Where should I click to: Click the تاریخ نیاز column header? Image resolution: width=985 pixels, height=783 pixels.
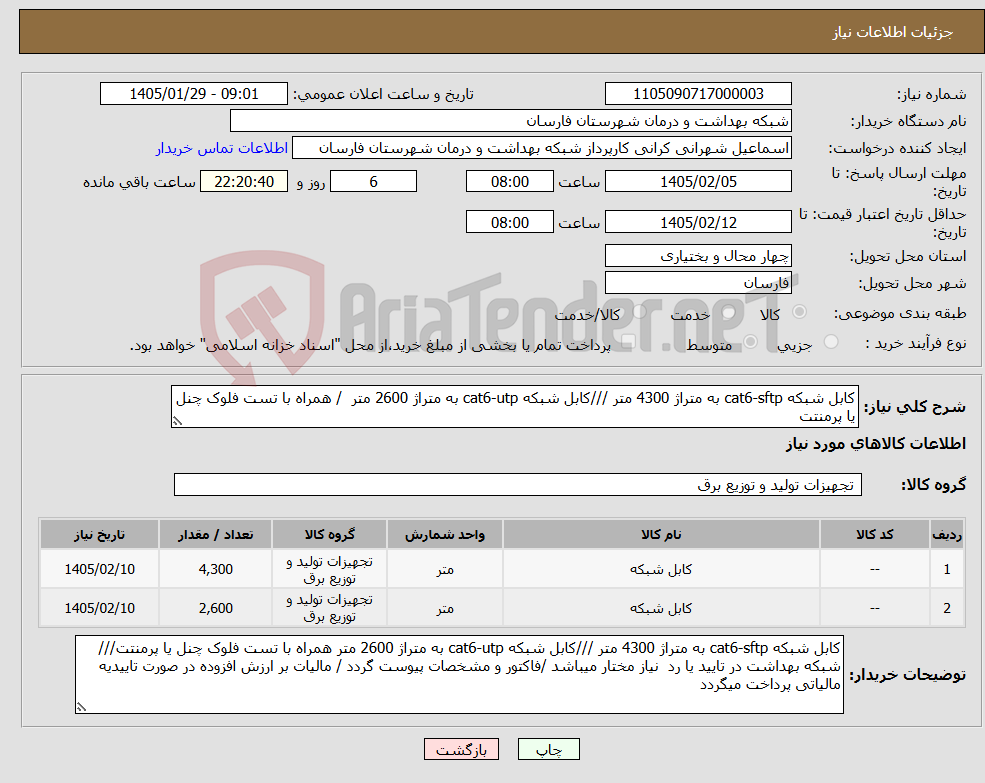(99, 534)
